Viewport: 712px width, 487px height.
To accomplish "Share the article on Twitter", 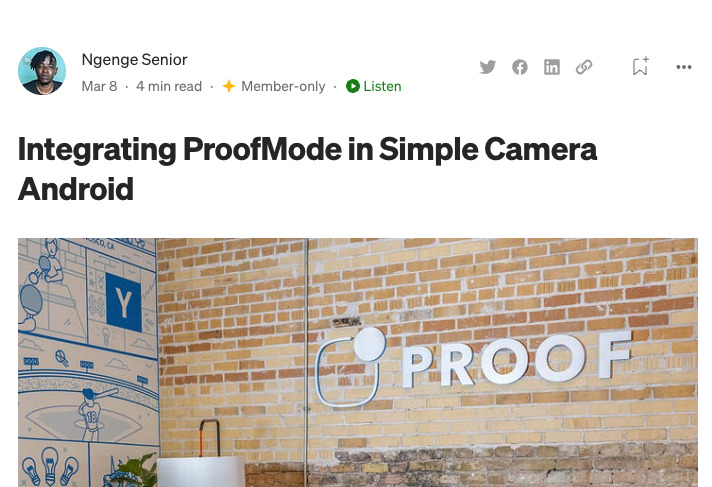I will (x=488, y=67).
